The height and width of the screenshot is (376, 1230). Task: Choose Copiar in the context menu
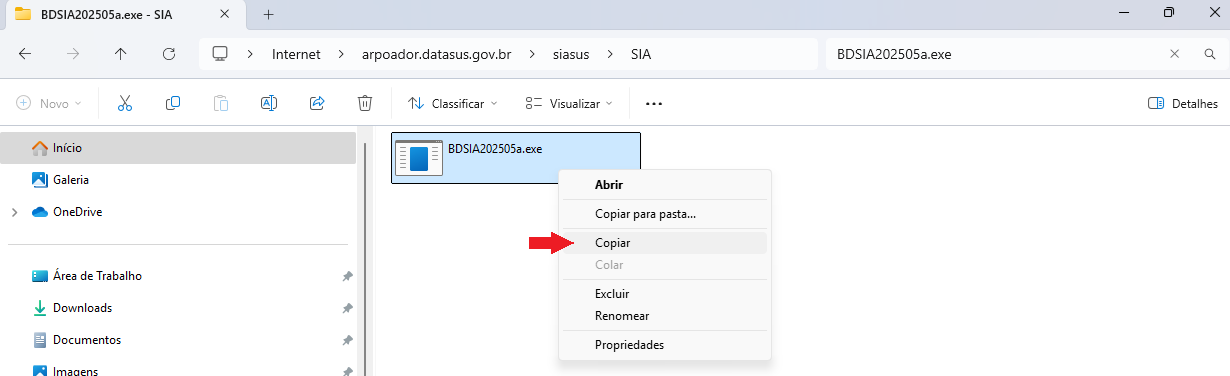point(664,243)
